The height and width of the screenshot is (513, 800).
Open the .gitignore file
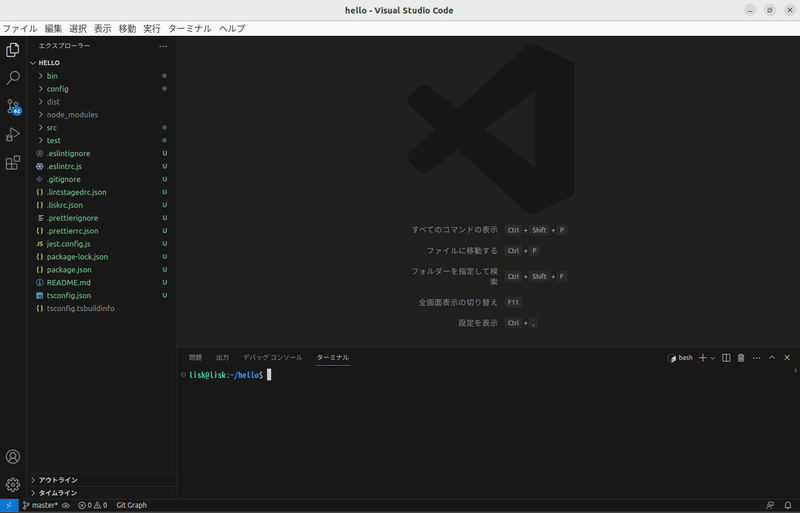102,179
